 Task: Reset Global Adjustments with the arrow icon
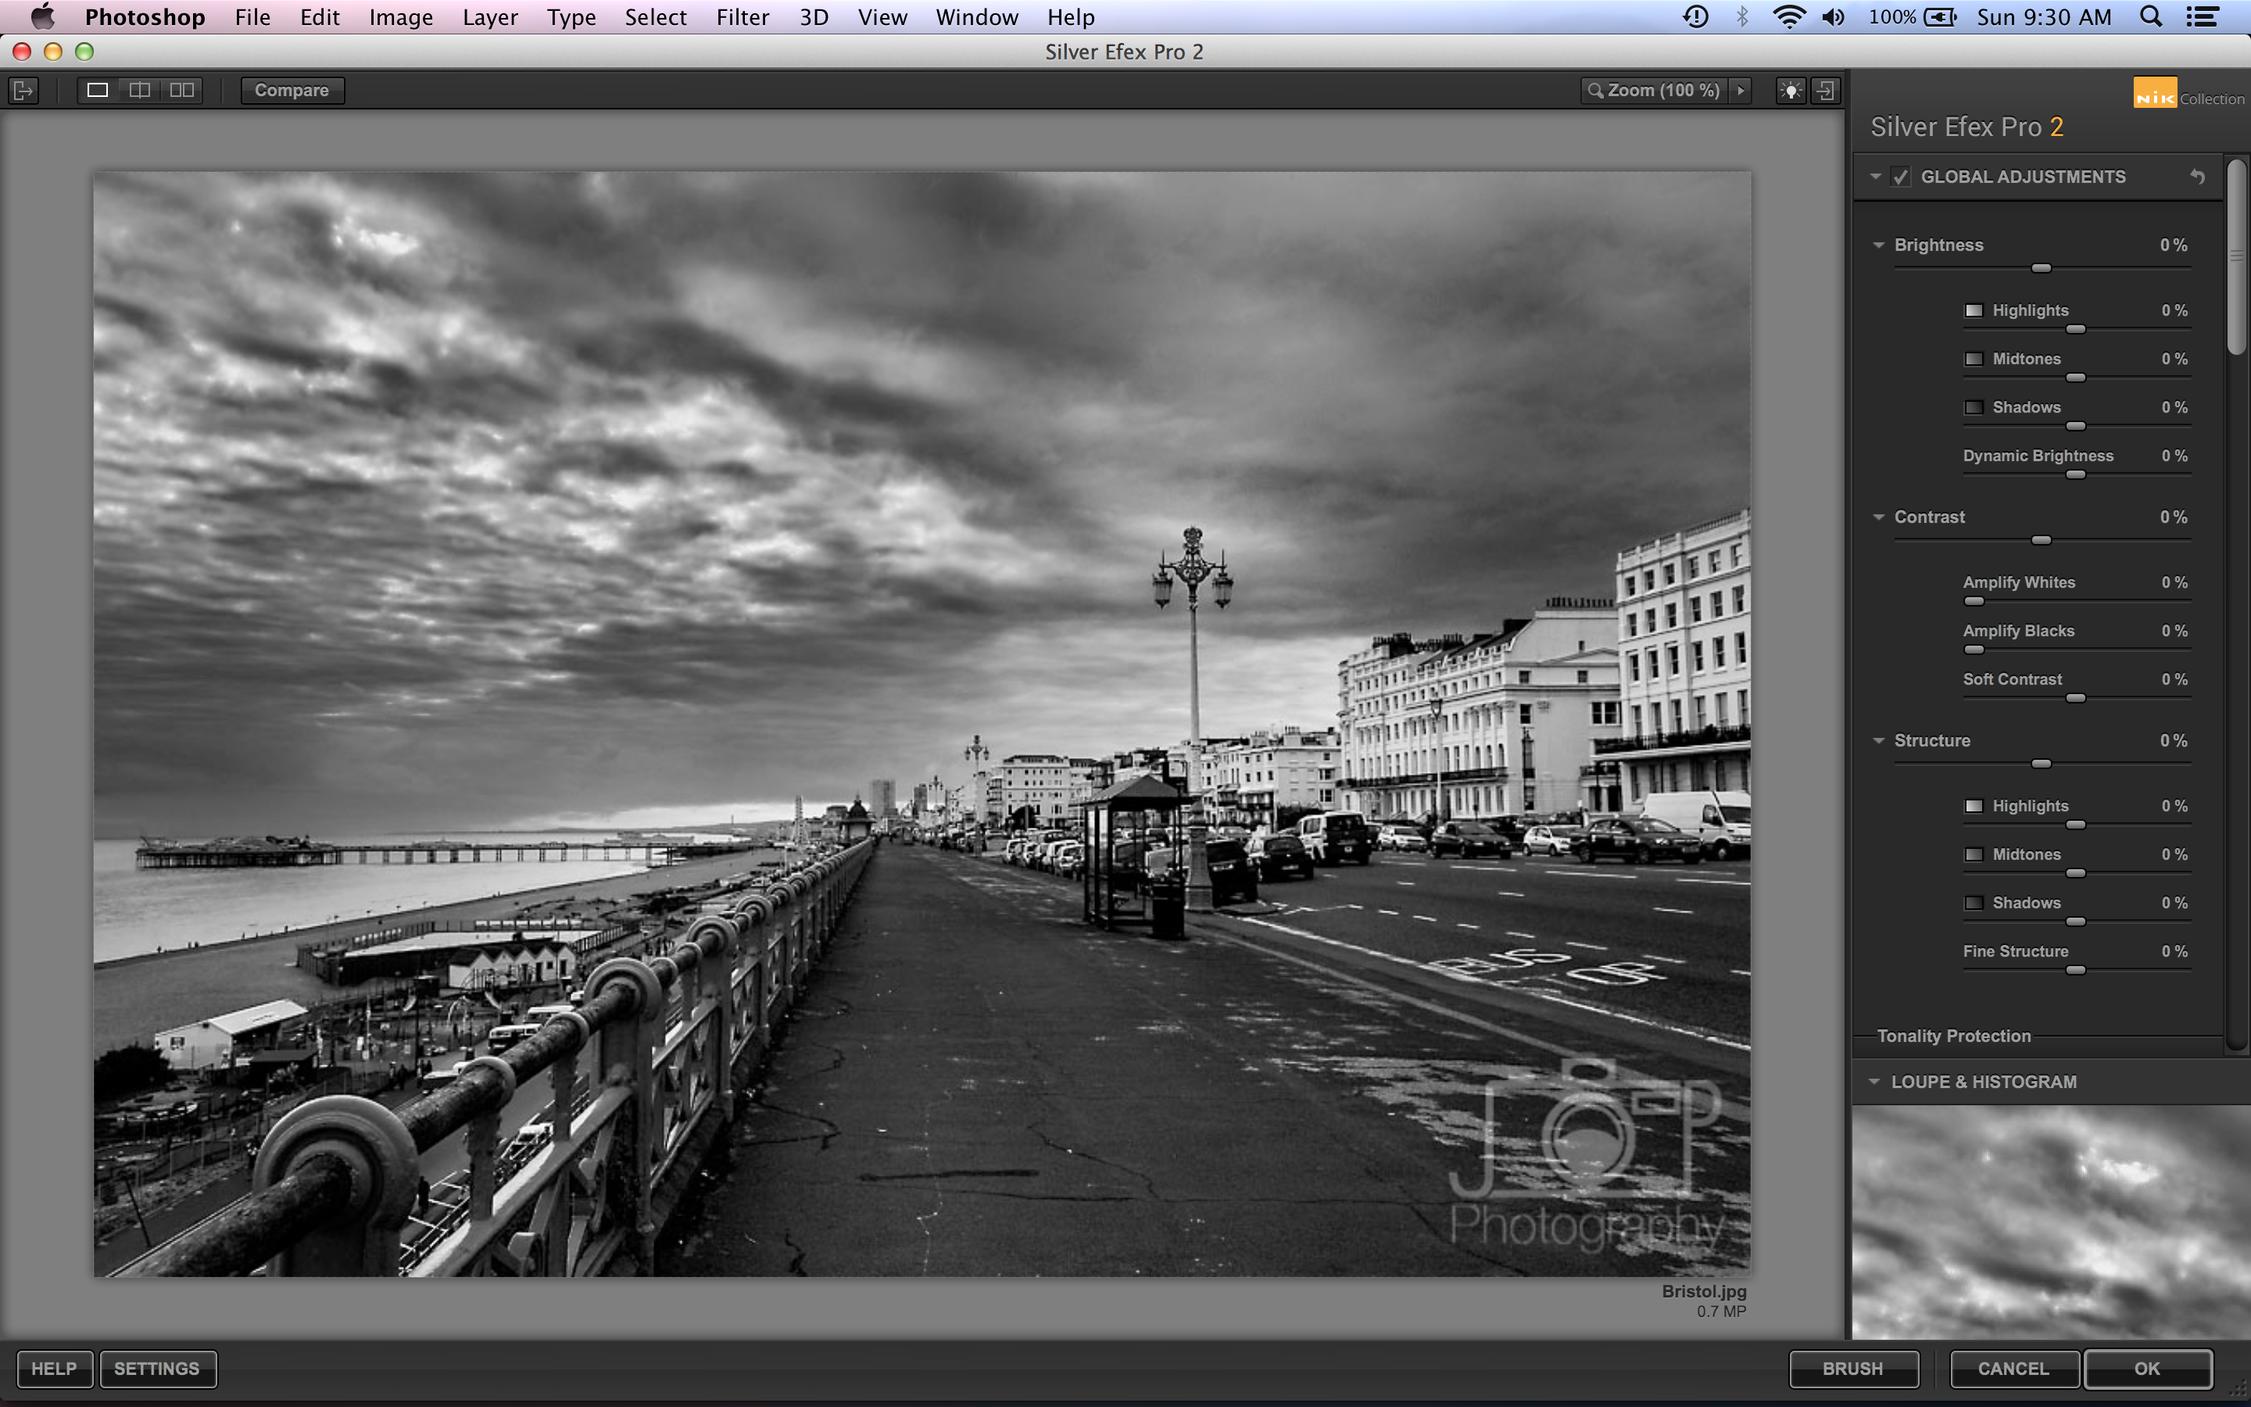click(2197, 177)
